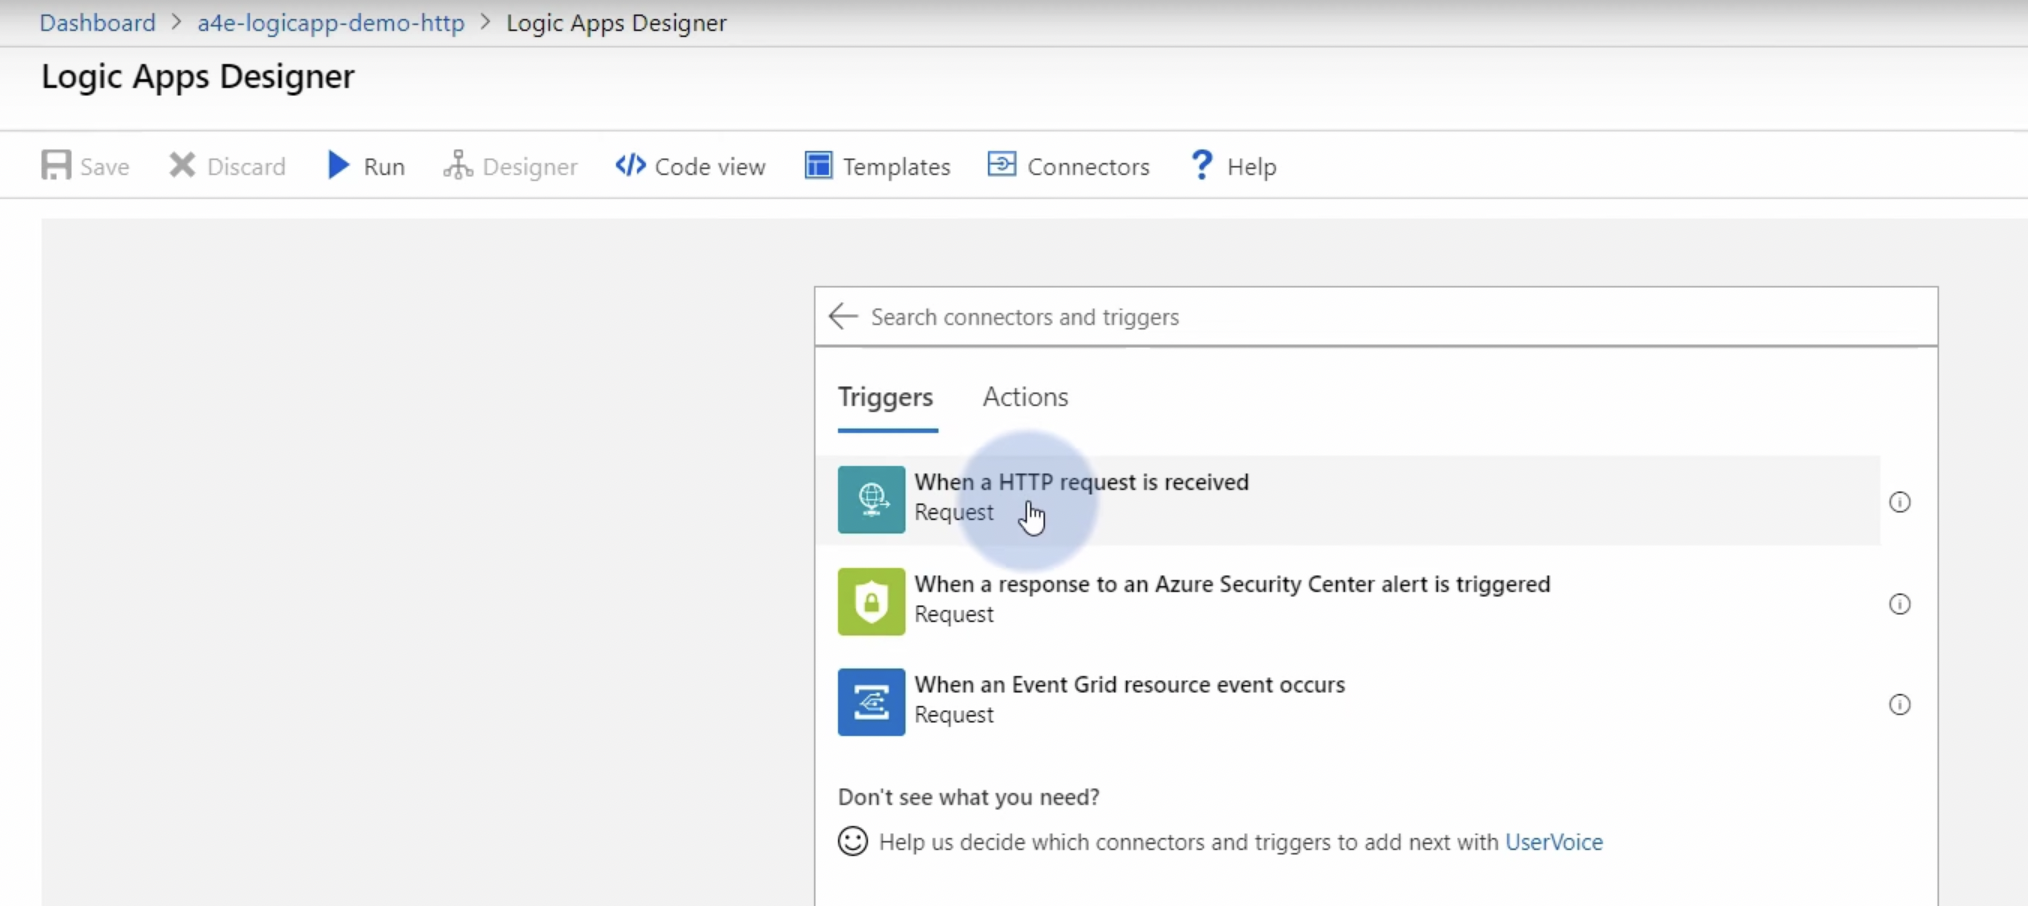Click the HTTP request globe icon
The image size is (2028, 906).
click(x=871, y=499)
